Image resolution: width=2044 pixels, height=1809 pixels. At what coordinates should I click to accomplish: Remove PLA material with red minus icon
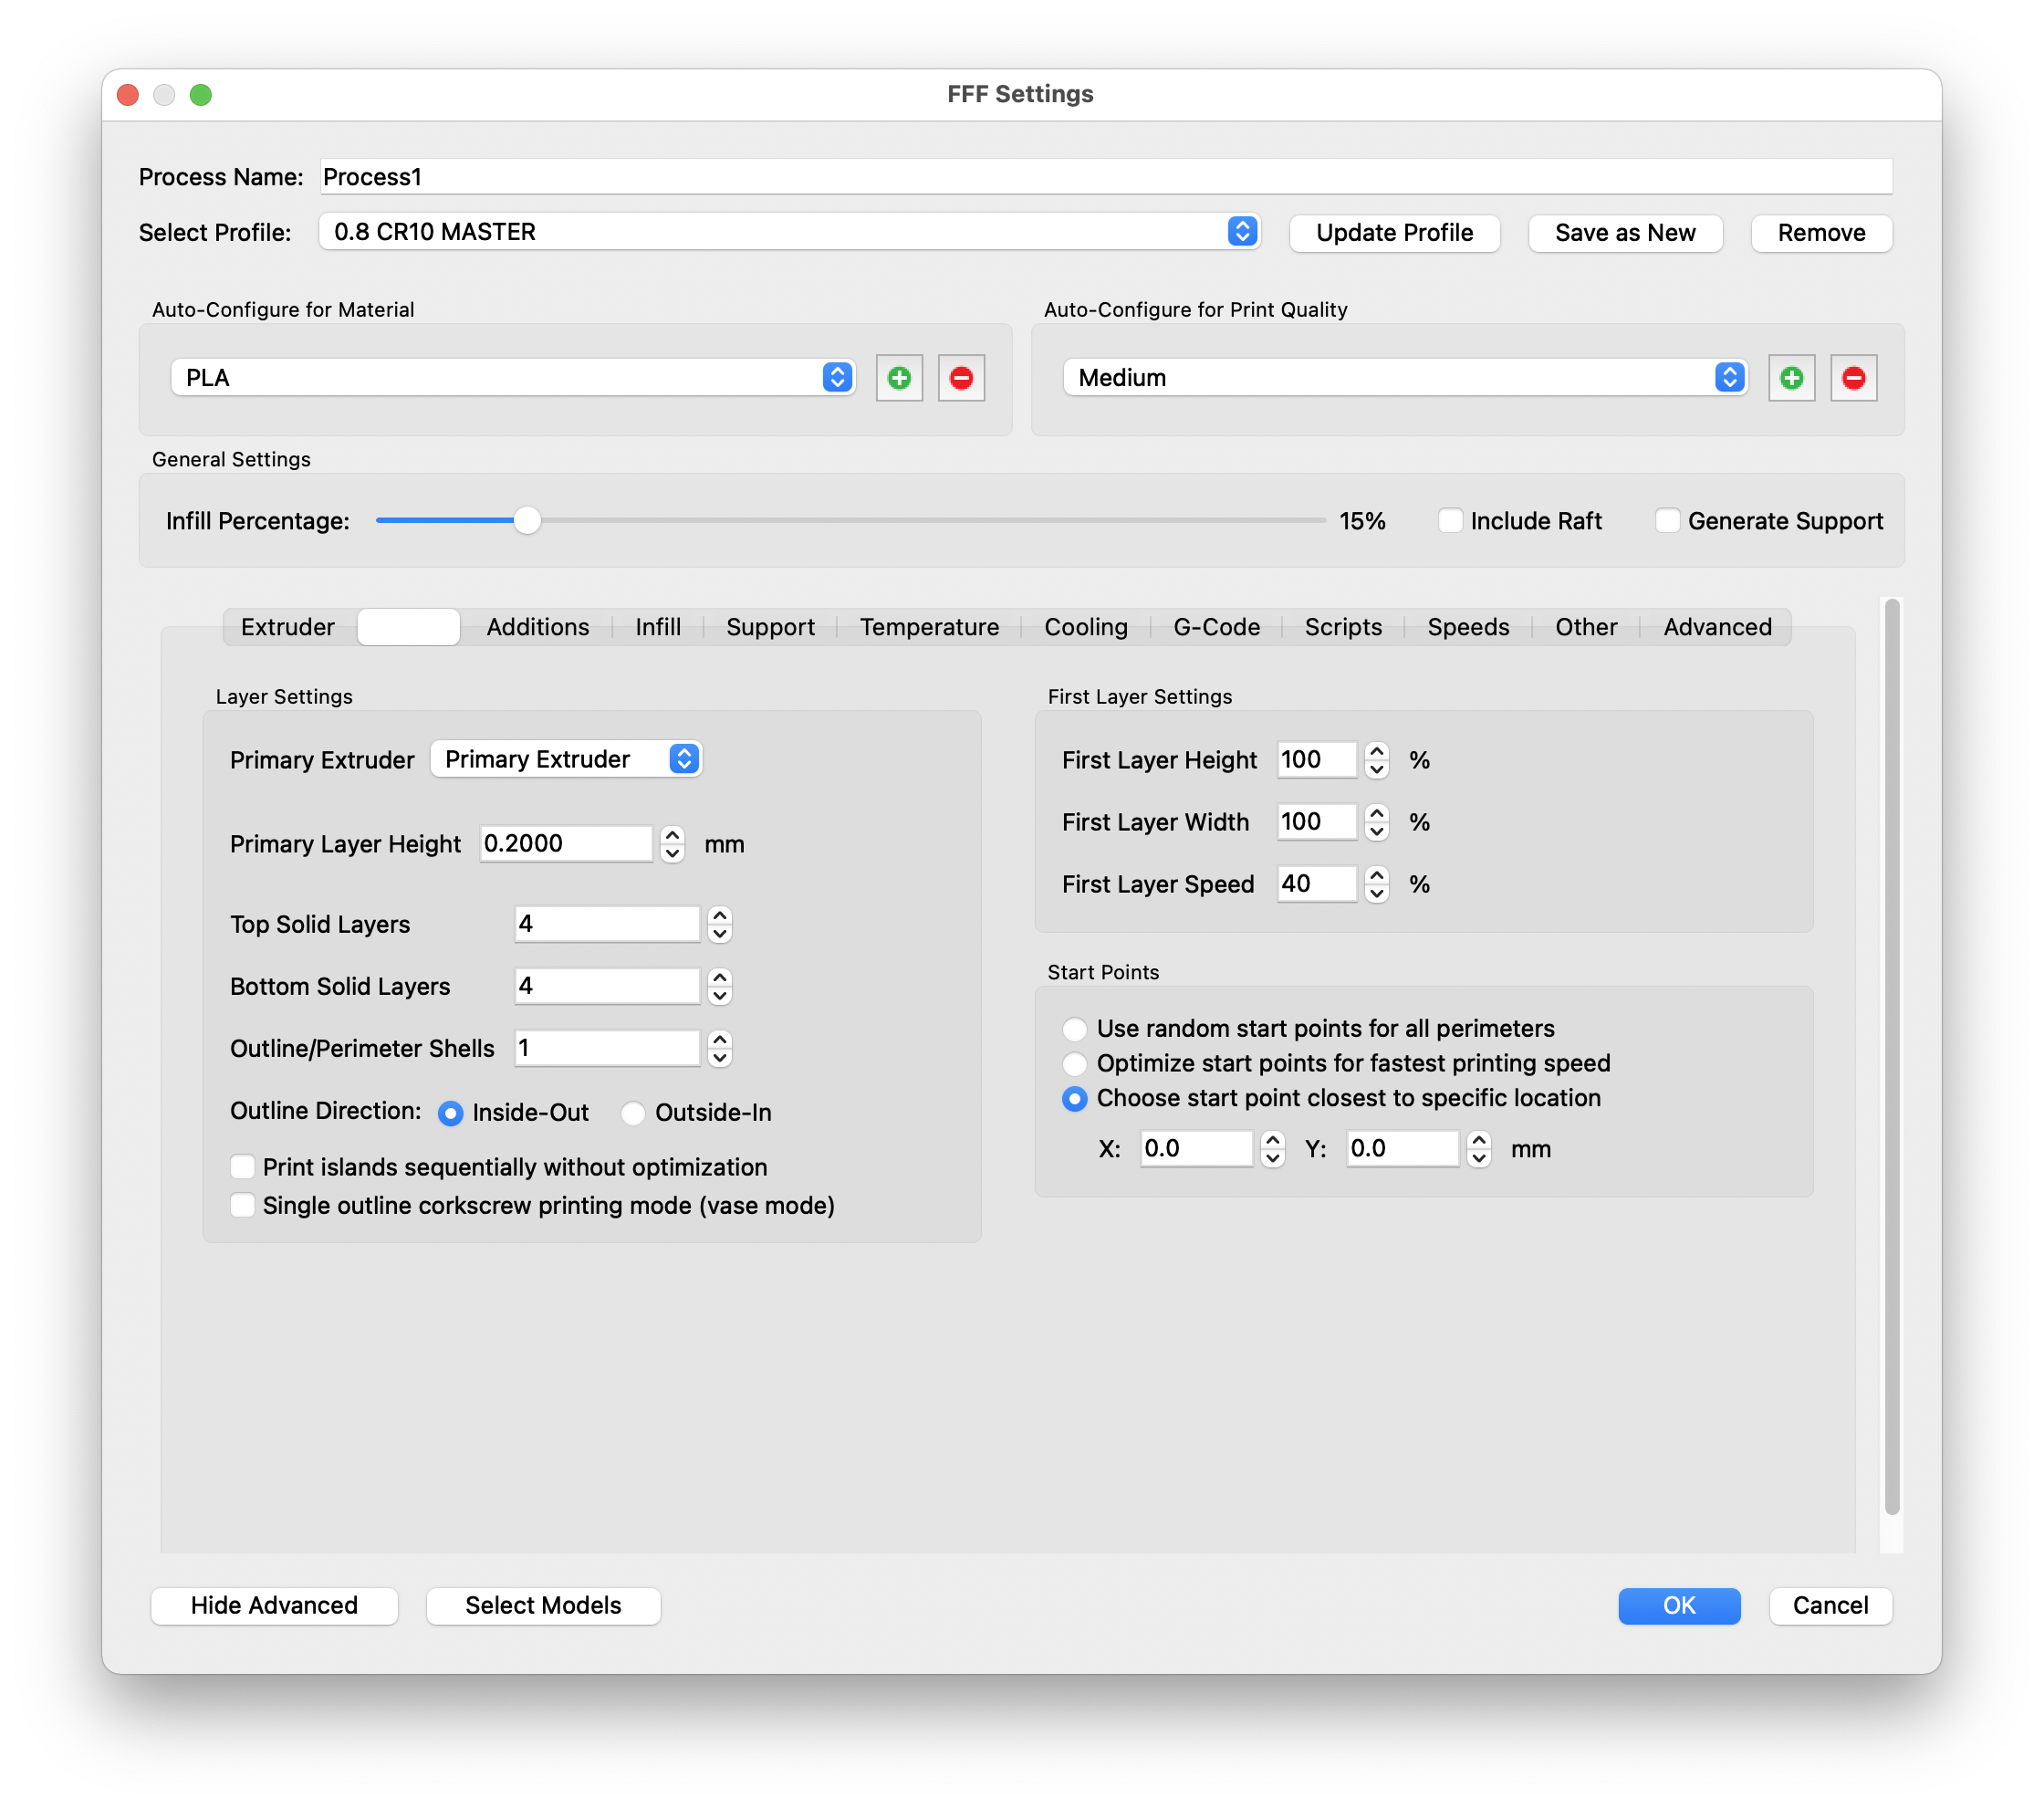click(x=961, y=378)
